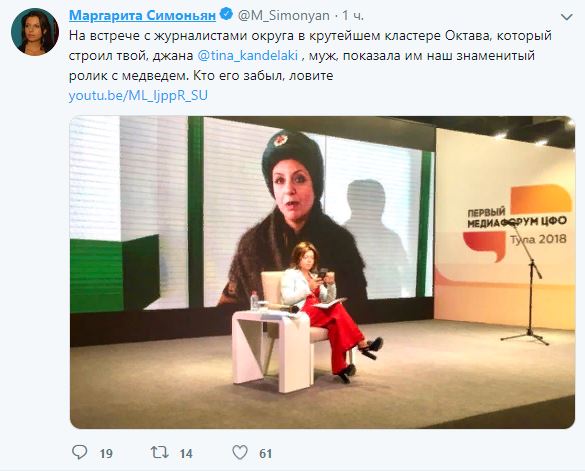This screenshot has width=585, height=471.
Task: Click the reply speech bubble icon
Action: 79,452
